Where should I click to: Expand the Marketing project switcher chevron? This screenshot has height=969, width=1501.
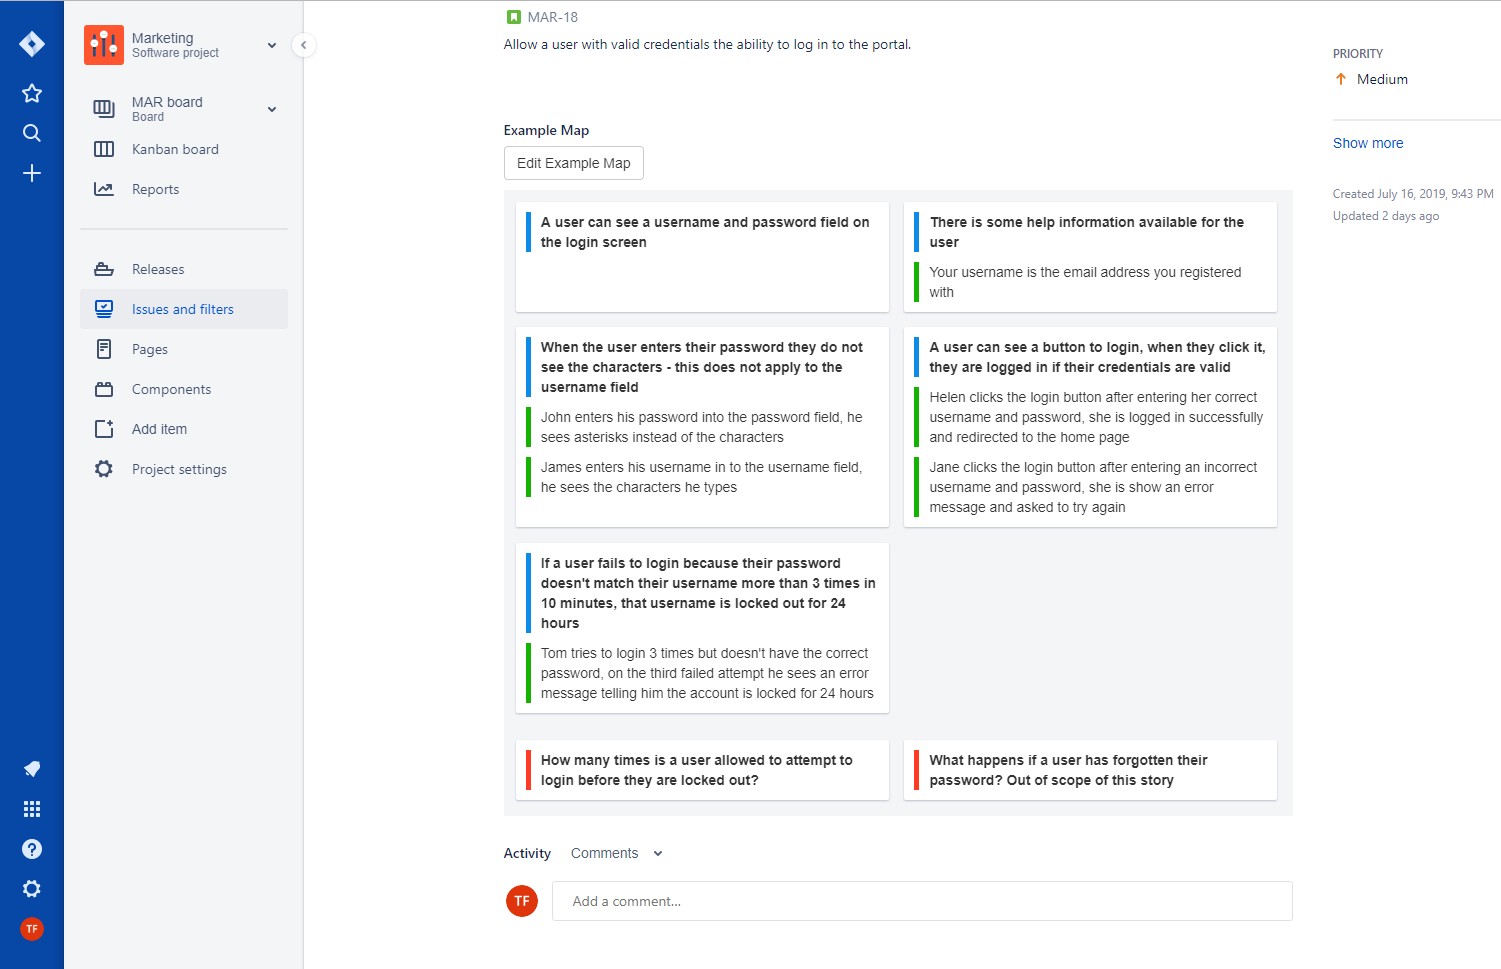271,45
